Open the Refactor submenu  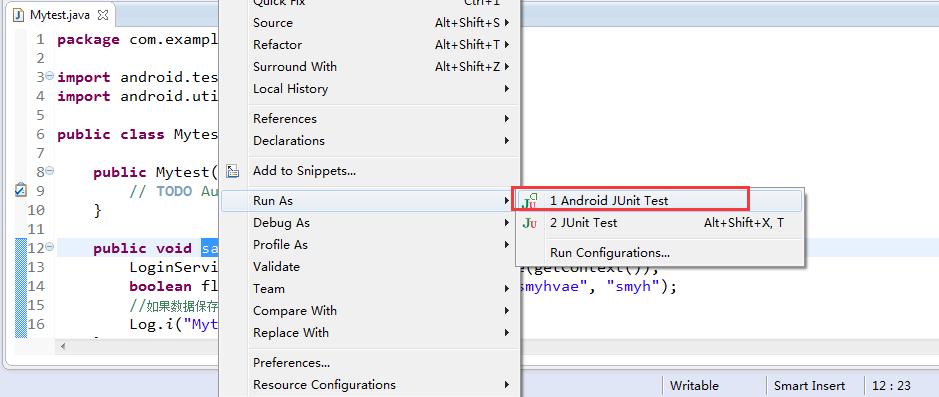click(x=369, y=45)
